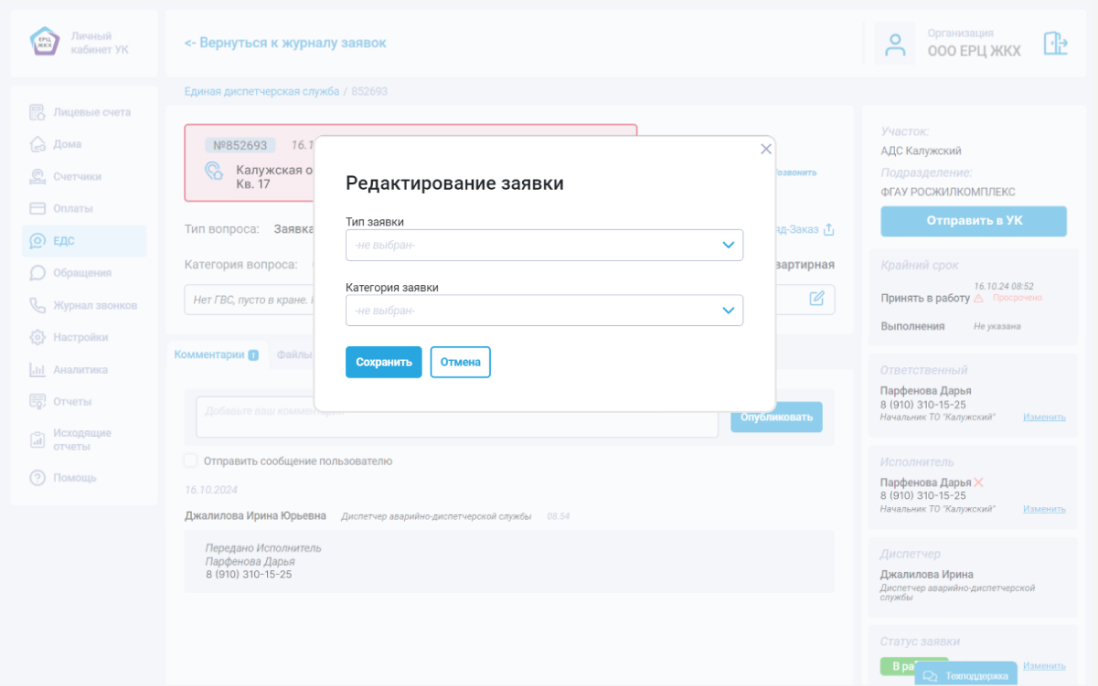Image resolution: width=1098 pixels, height=686 pixels.
Task: Open Журнал звонков from sidebar
Action: (x=94, y=305)
